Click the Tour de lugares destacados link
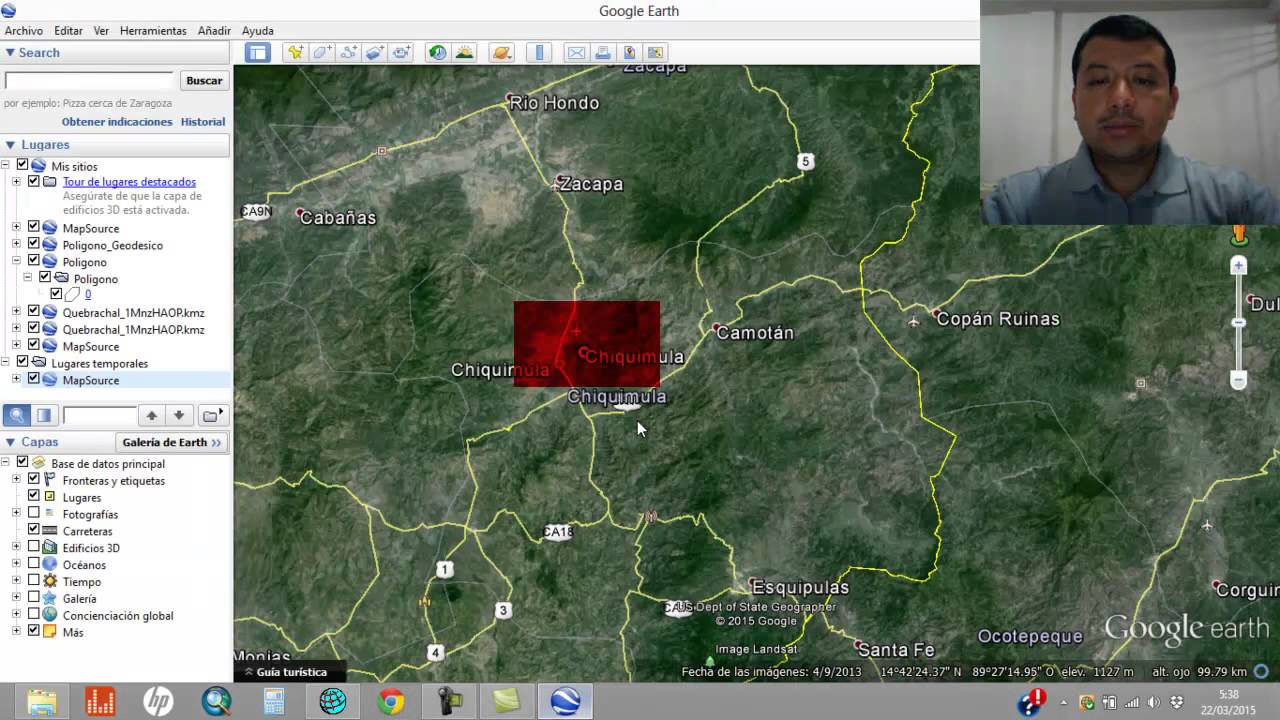This screenshot has width=1280, height=720. click(129, 182)
